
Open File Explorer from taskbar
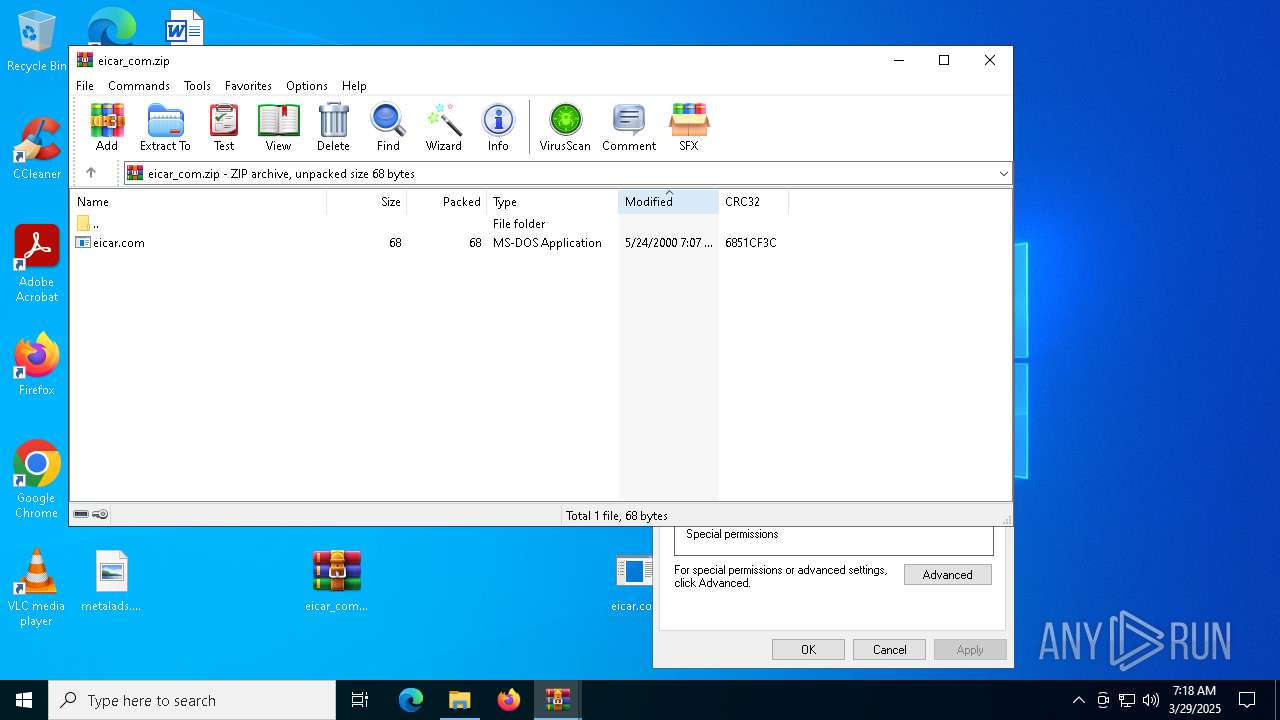[459, 700]
